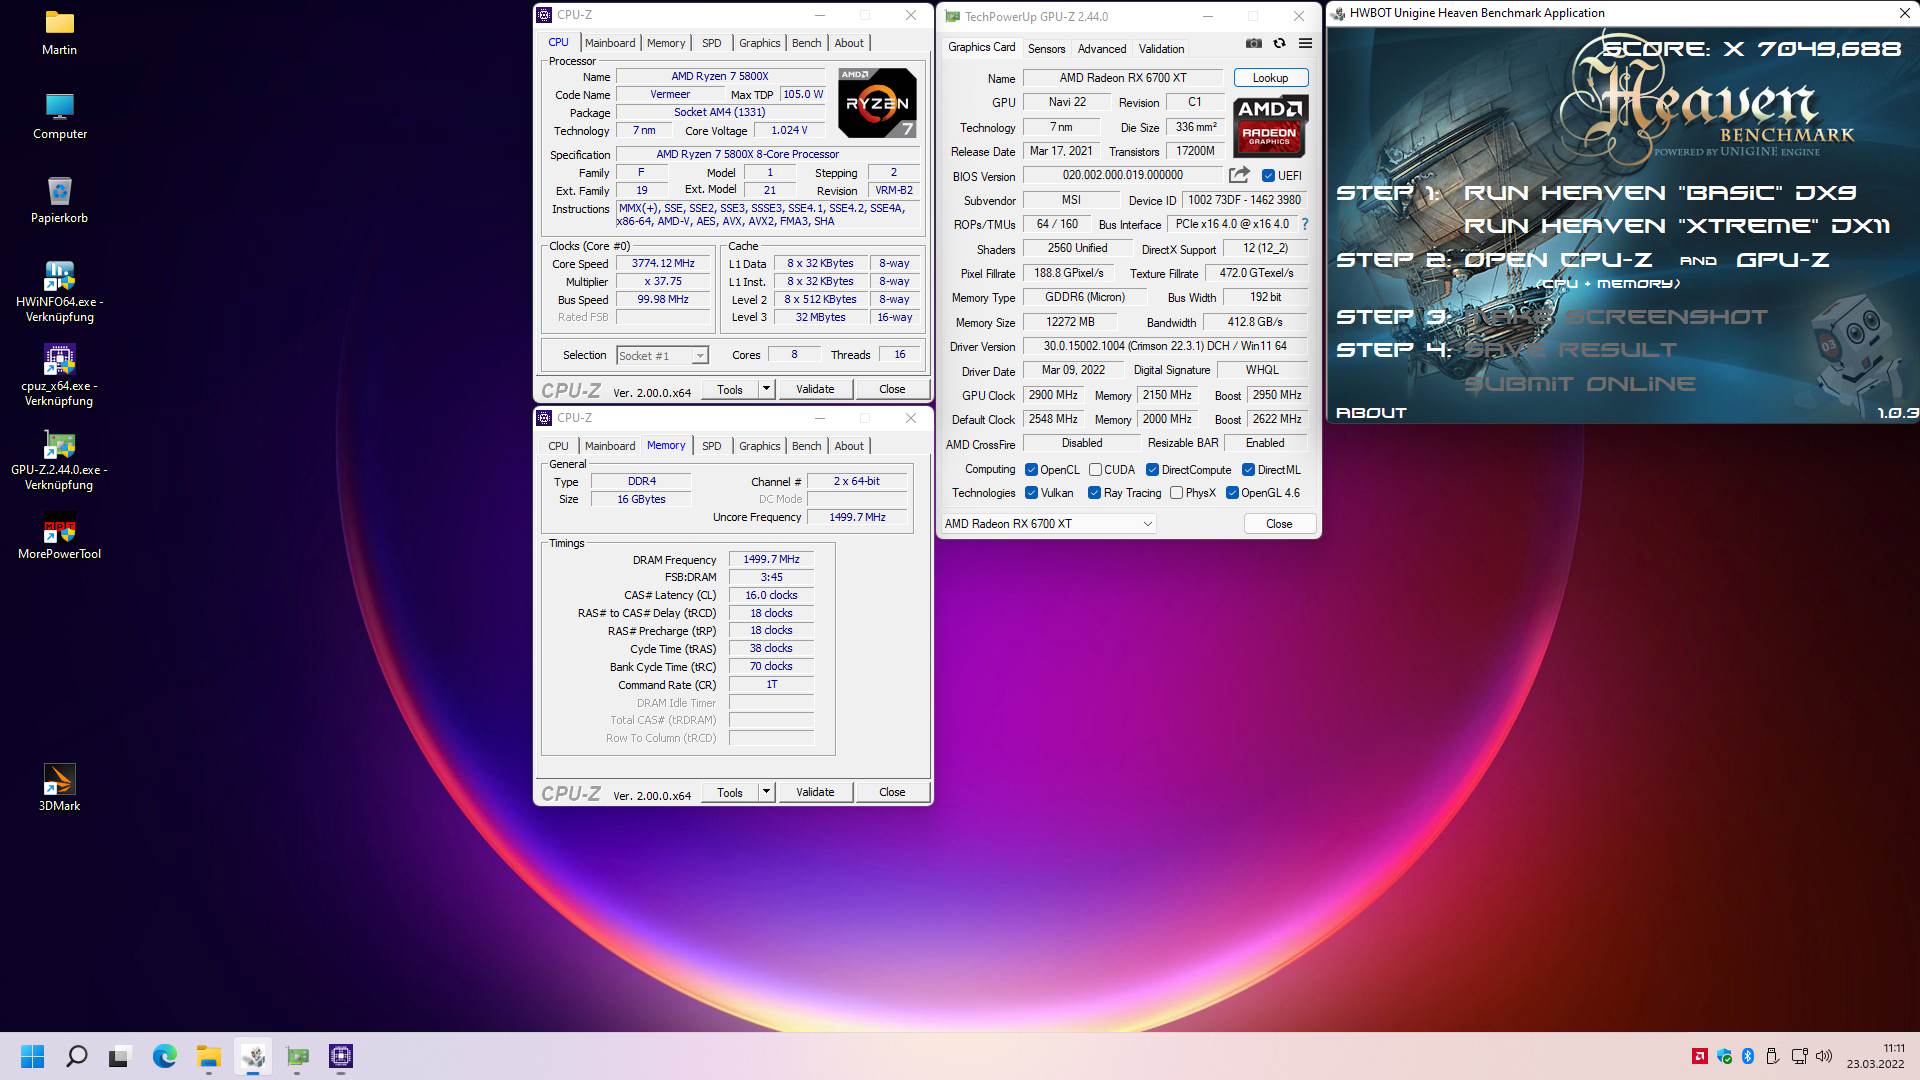Toggle the Ray Tracing checkbox
The image size is (1920, 1080).
[x=1094, y=493]
